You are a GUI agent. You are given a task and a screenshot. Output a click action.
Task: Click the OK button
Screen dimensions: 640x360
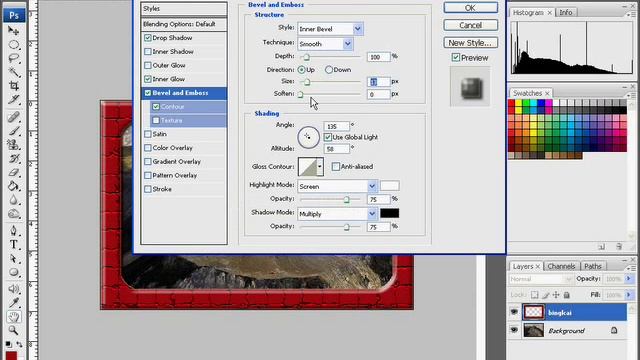click(470, 8)
